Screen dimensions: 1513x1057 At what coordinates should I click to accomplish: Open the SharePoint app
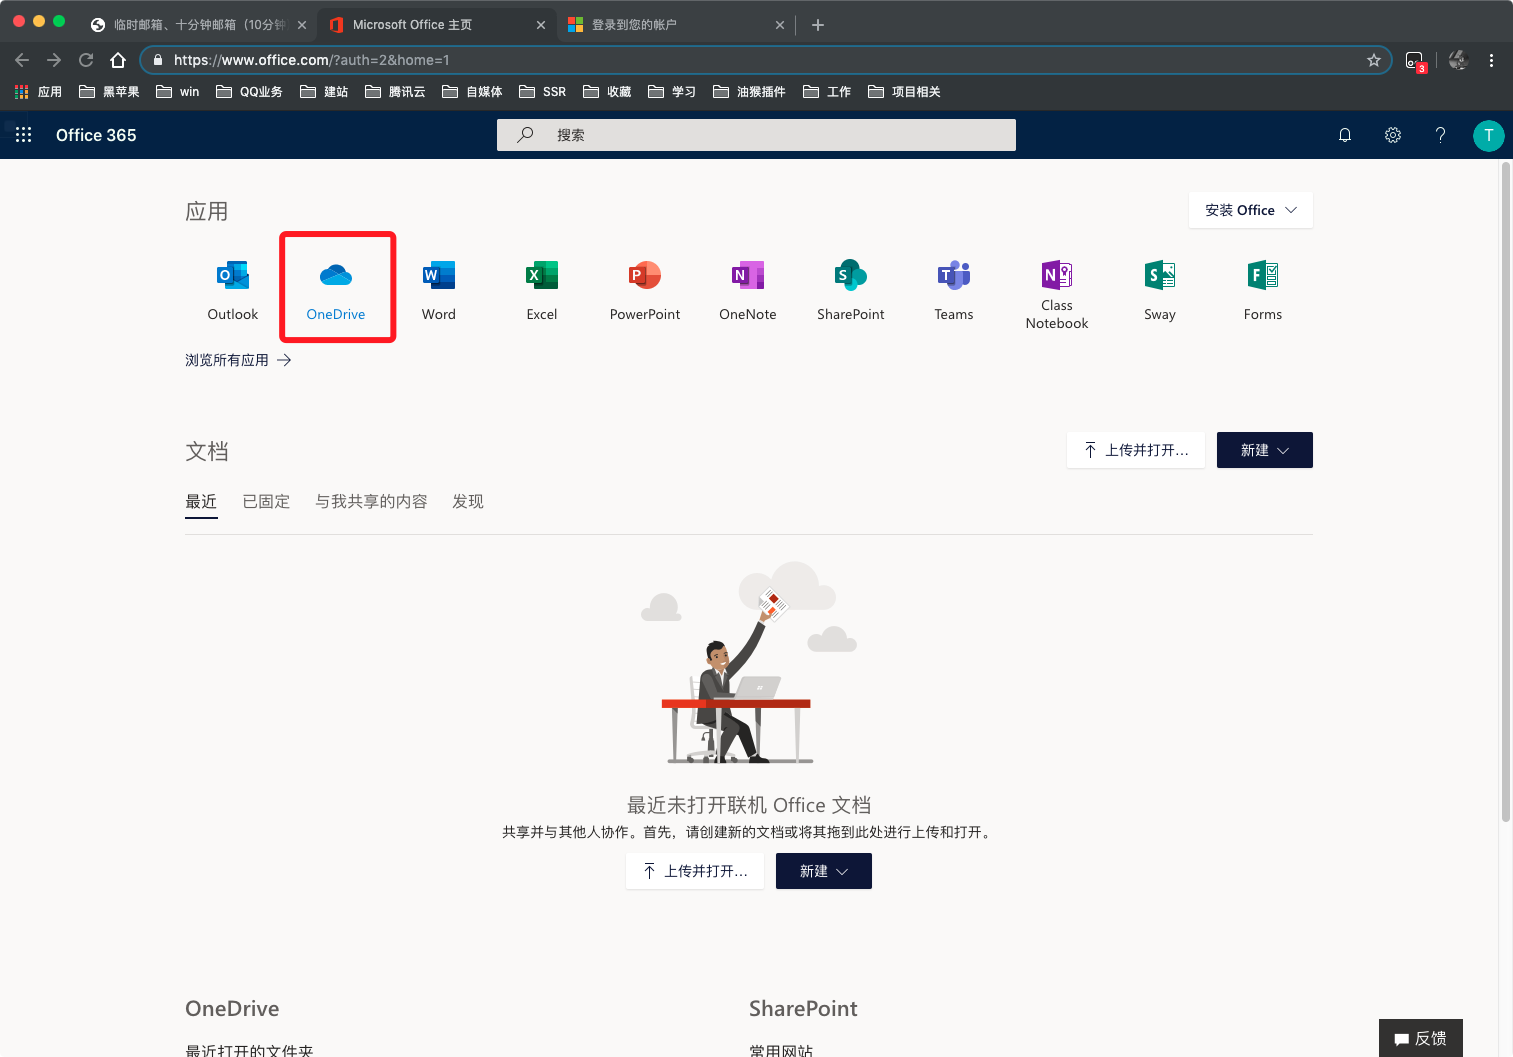tap(851, 290)
